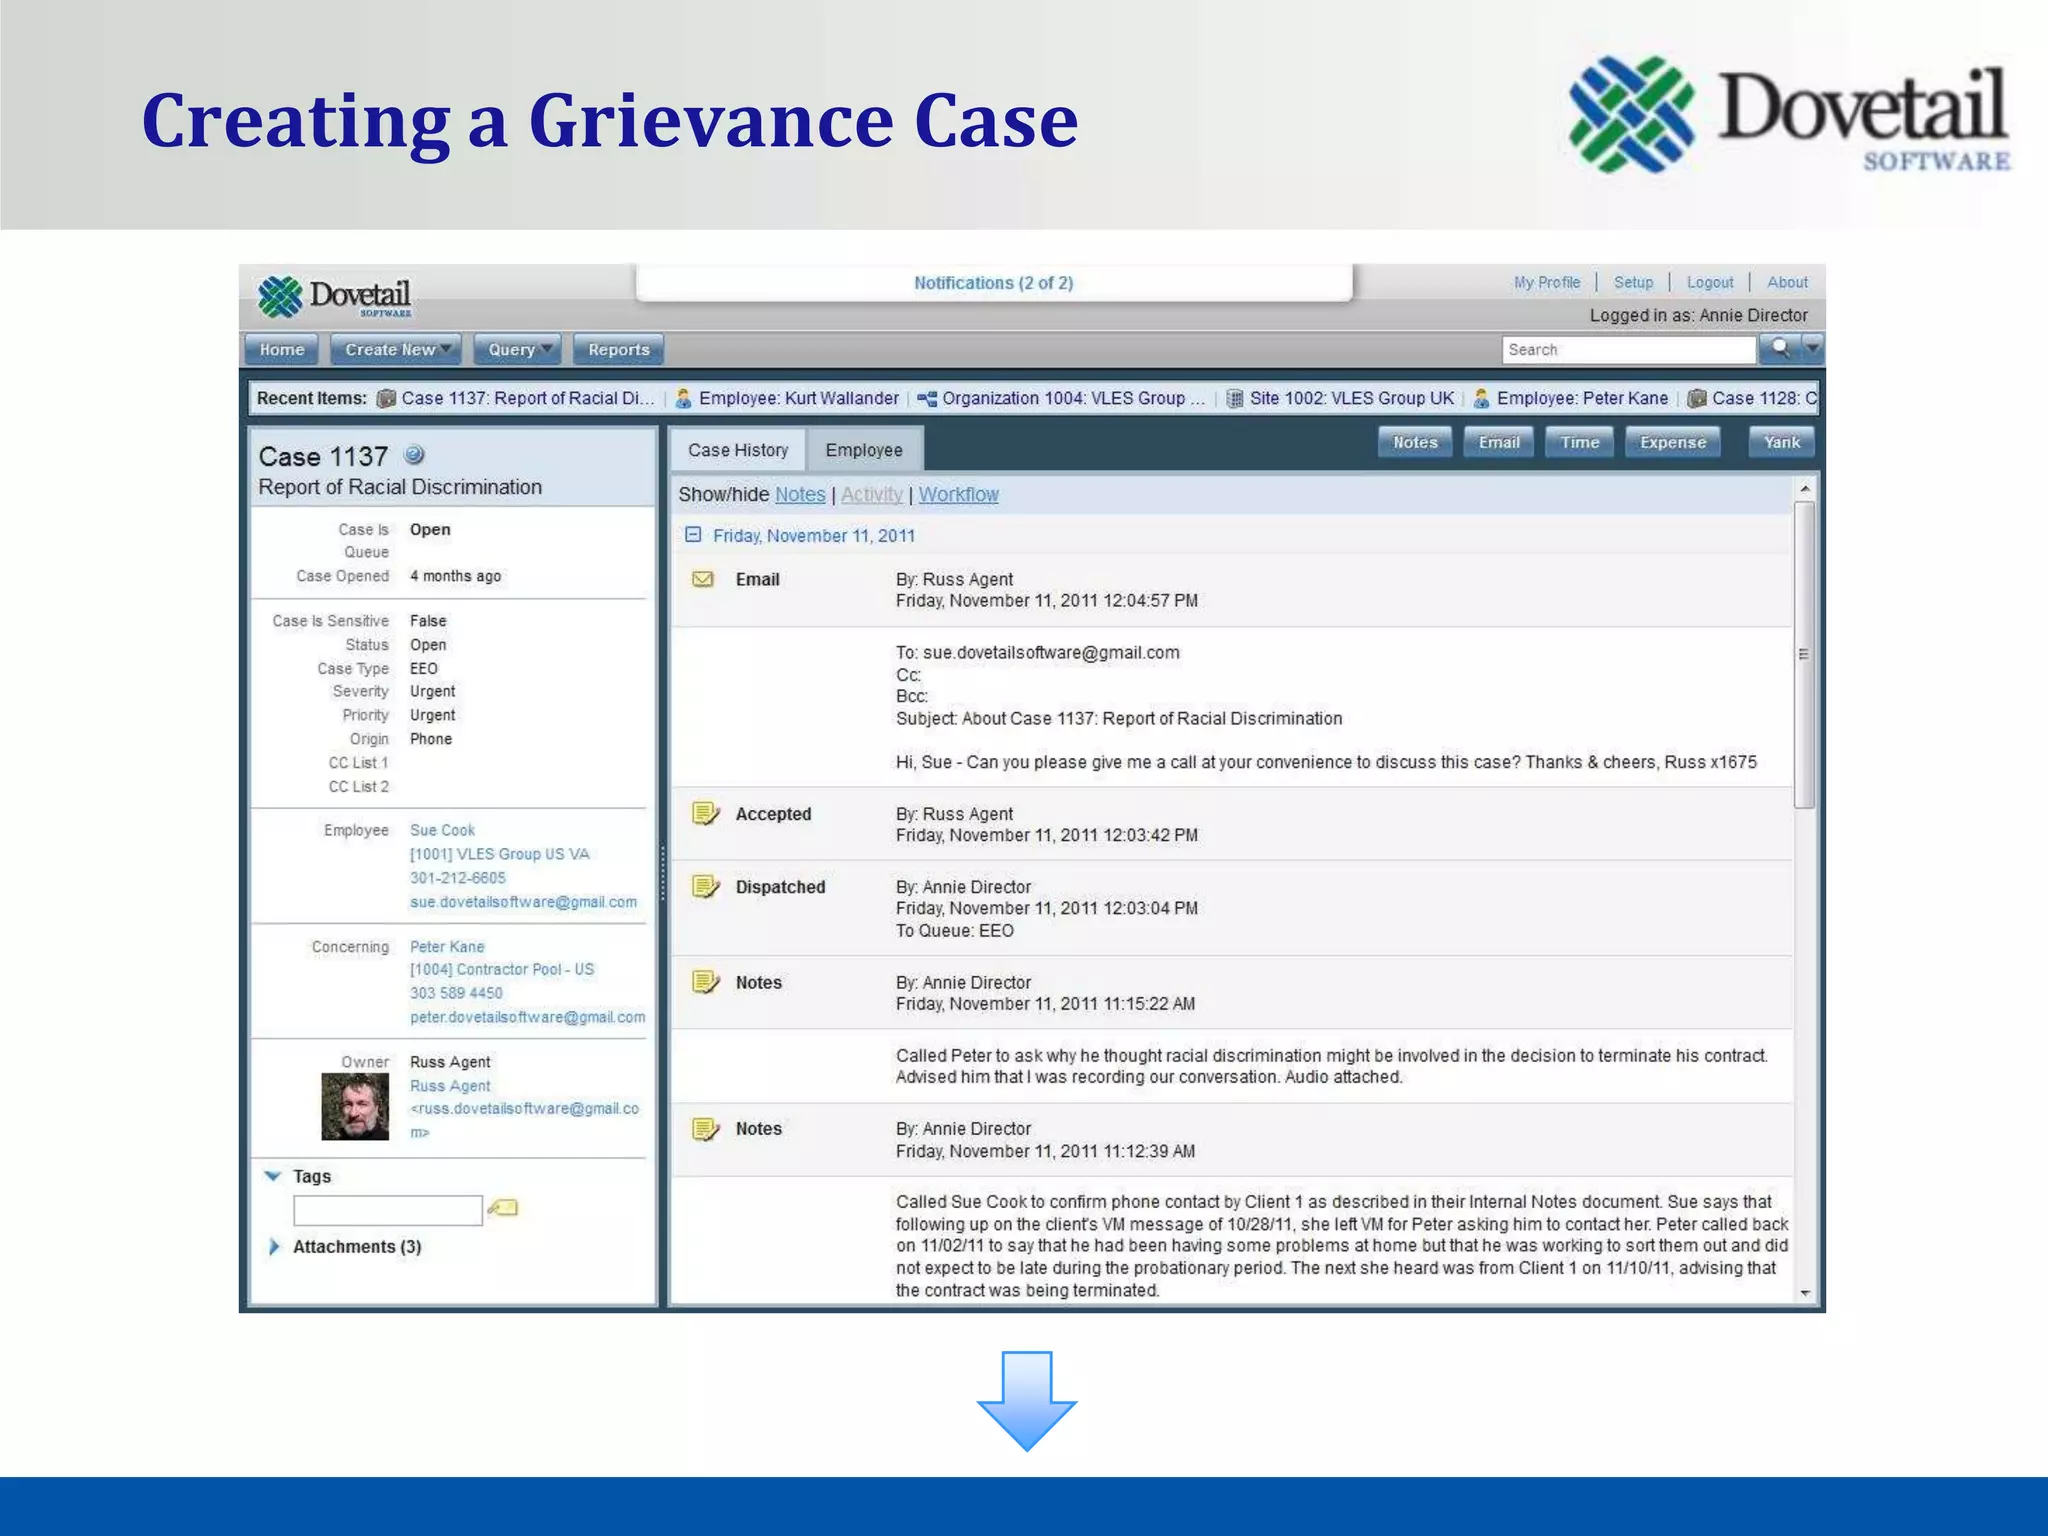Click the case history vertical scrollbar thumb
The height and width of the screenshot is (1536, 2048).
pos(1805,655)
